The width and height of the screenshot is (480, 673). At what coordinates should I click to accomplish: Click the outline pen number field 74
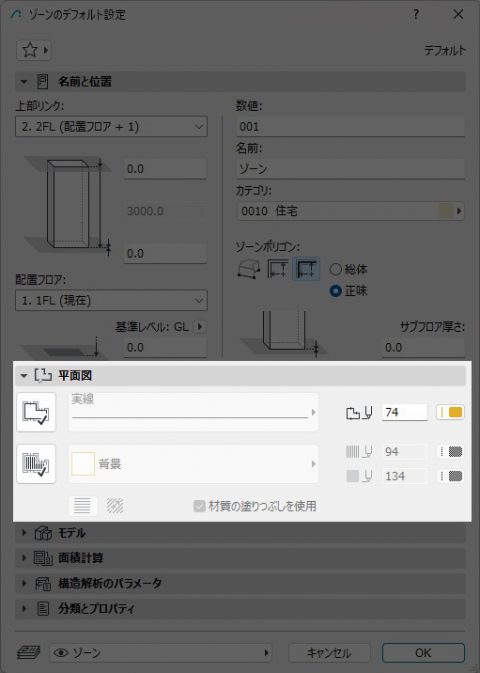tap(404, 412)
